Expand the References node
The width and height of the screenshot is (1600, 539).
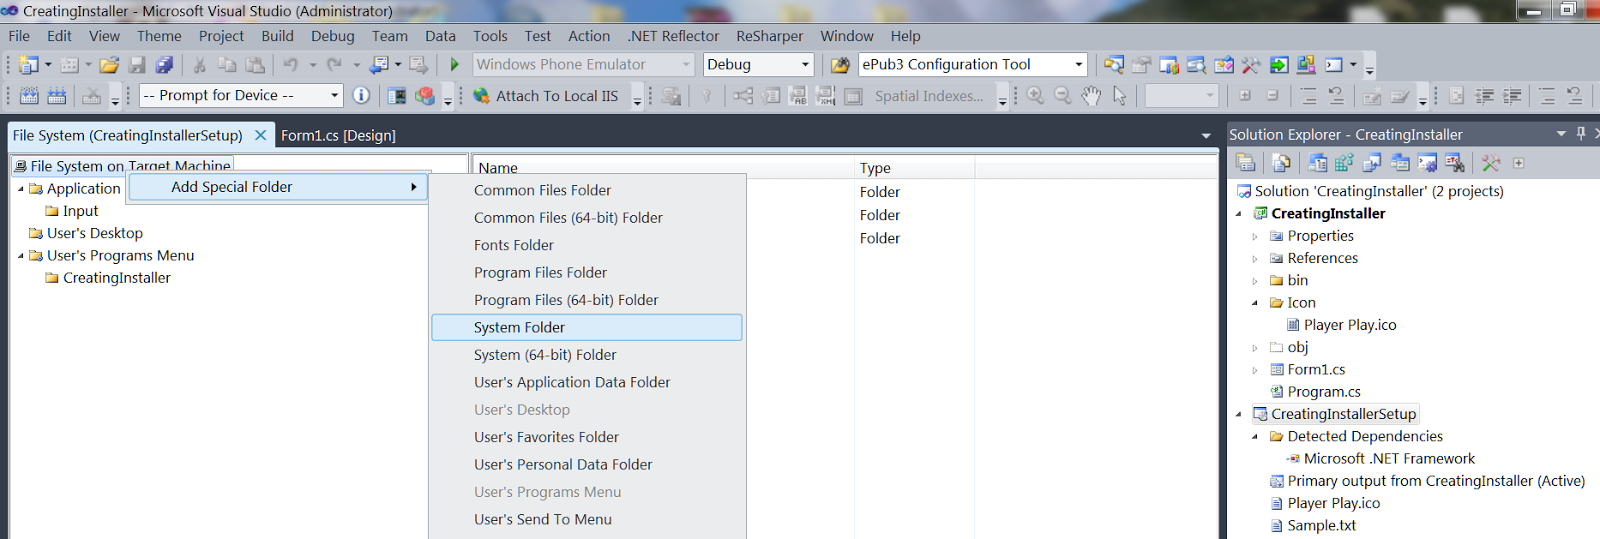click(x=1255, y=259)
